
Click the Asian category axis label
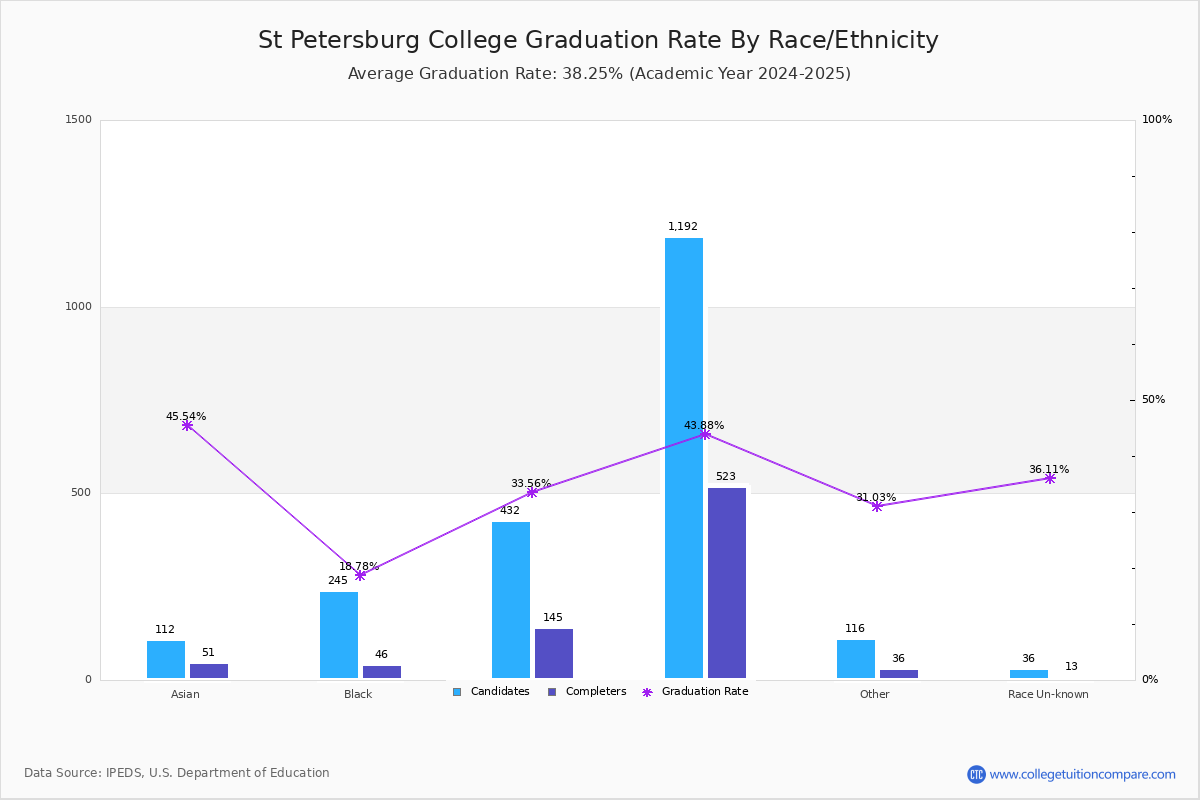click(x=185, y=694)
